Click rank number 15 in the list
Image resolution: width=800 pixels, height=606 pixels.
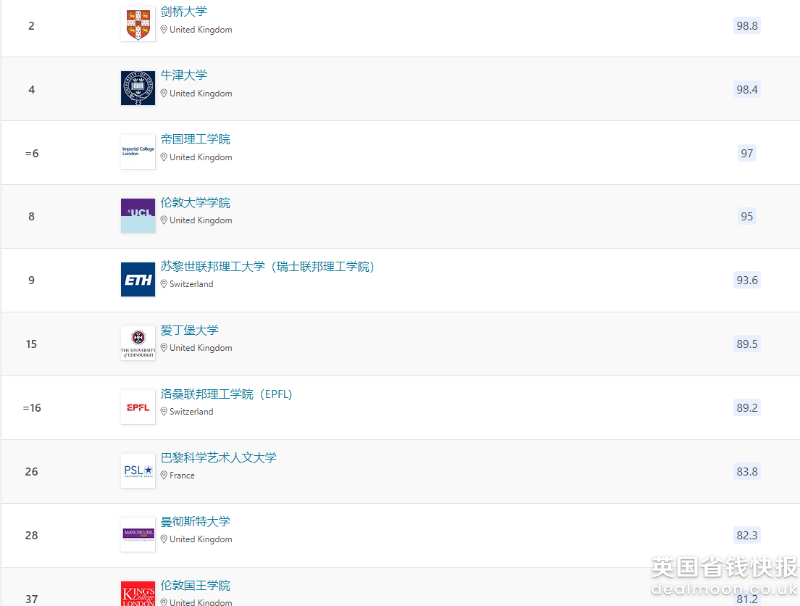click(31, 344)
